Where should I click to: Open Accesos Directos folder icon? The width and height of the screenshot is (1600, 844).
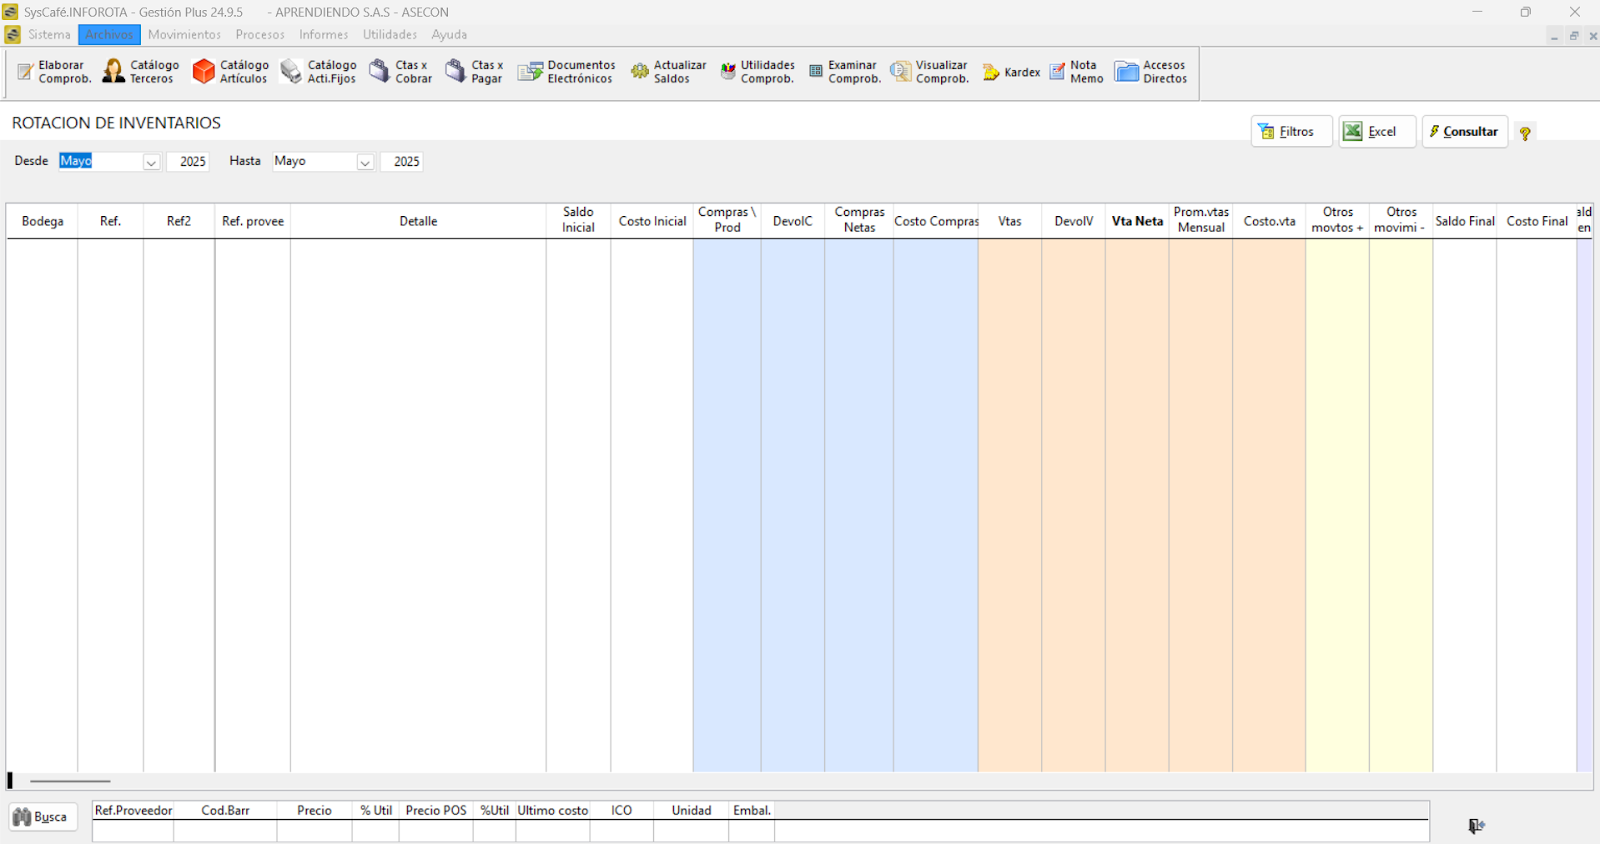click(x=1127, y=72)
